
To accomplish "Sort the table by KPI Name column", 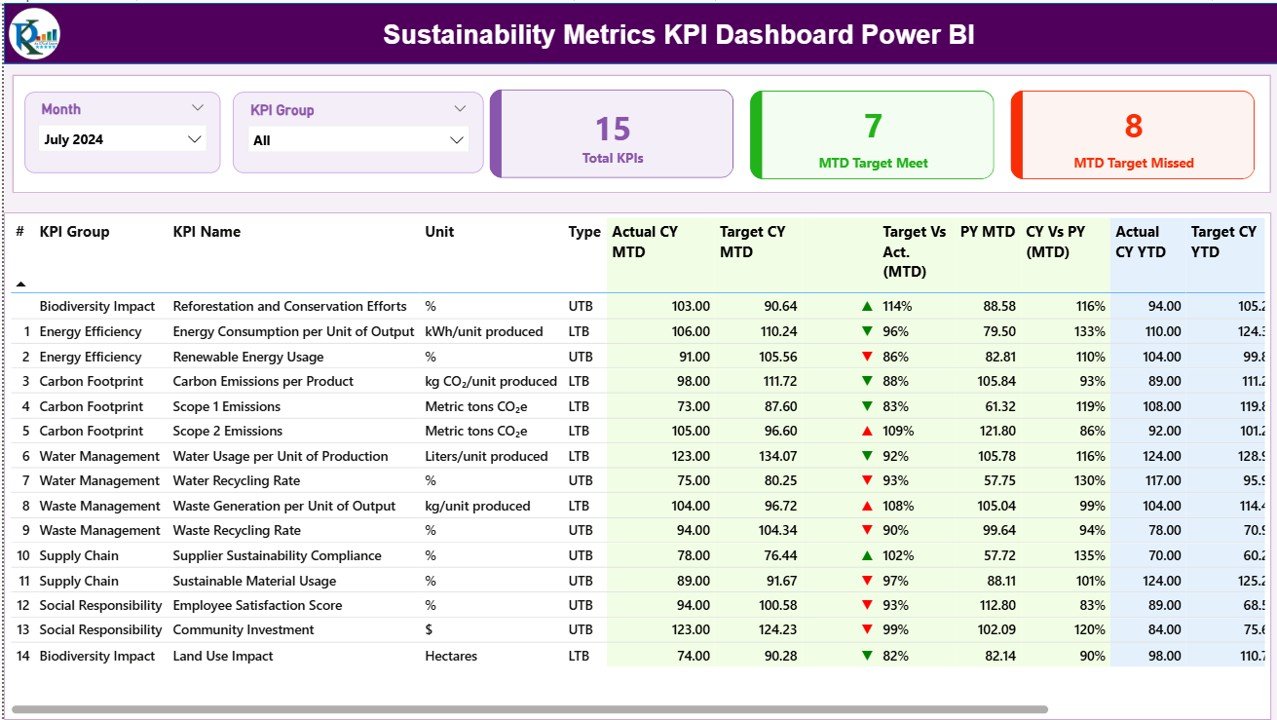I will click(207, 231).
